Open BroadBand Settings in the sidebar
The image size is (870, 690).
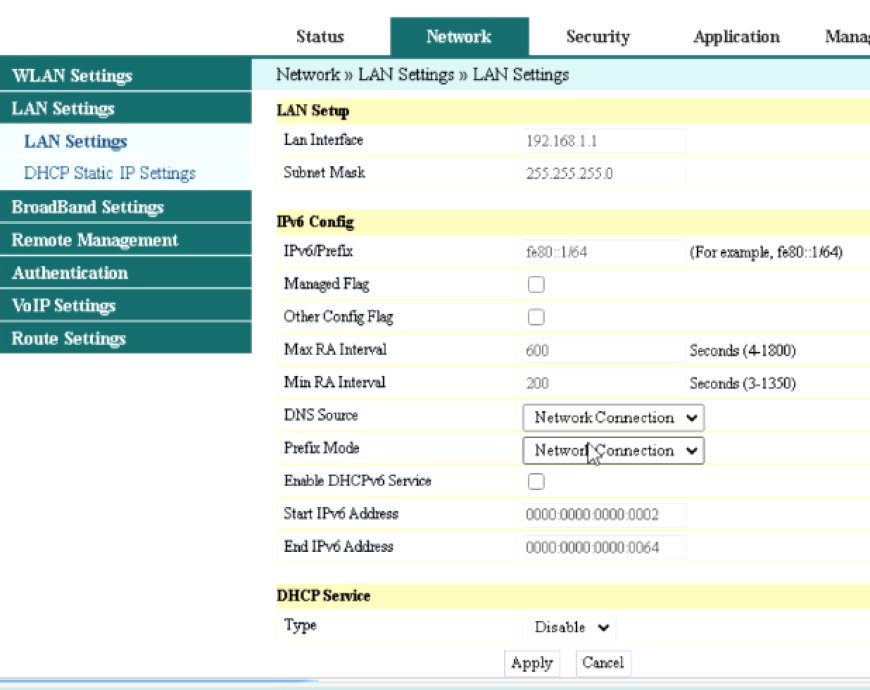125,207
